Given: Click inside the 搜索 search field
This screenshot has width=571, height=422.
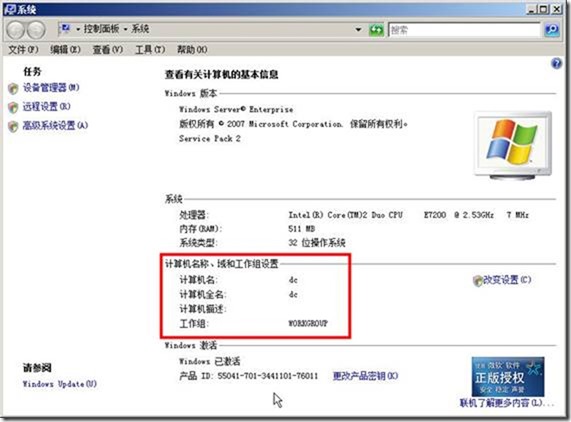Looking at the screenshot, I should coord(464,30).
